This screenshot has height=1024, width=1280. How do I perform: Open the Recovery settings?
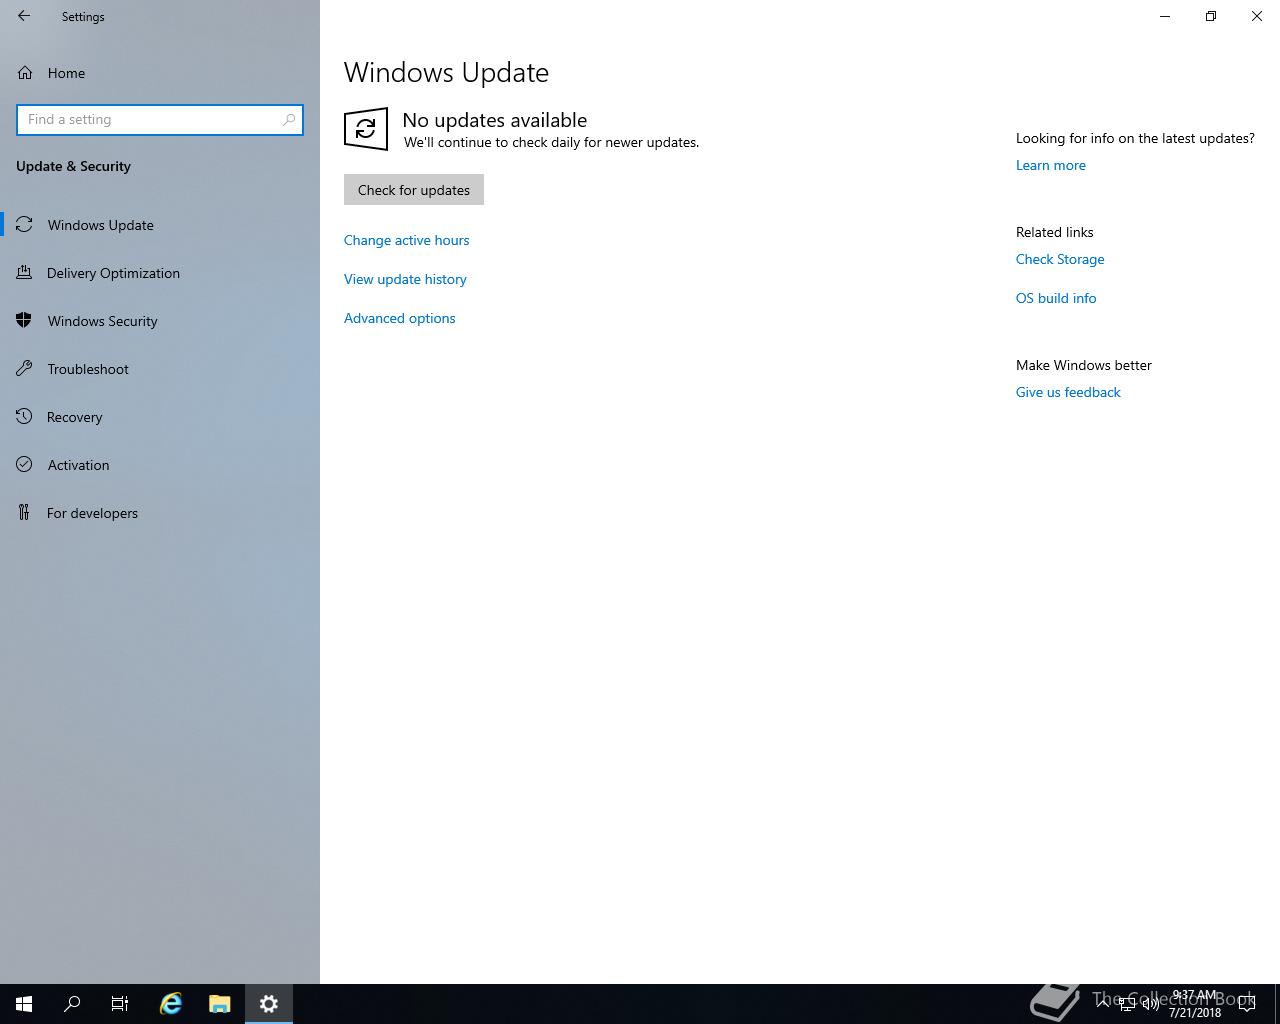coord(160,417)
